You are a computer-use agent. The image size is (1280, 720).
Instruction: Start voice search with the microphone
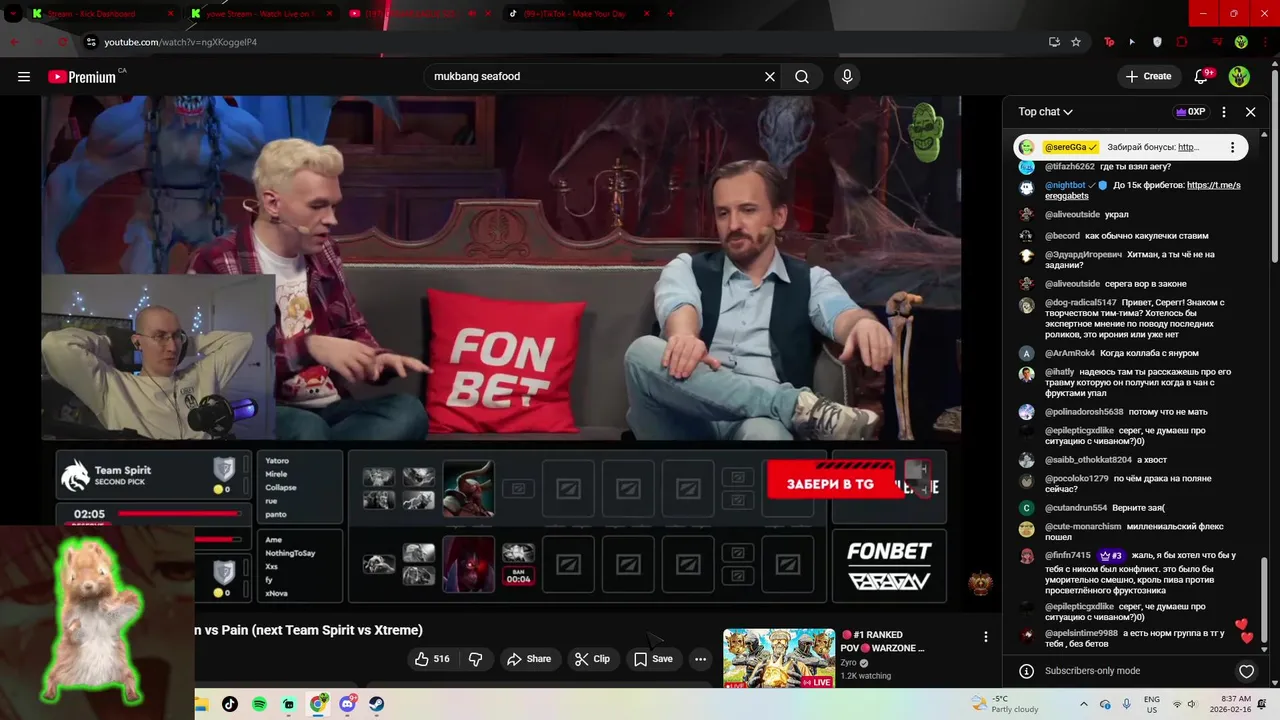tap(847, 76)
